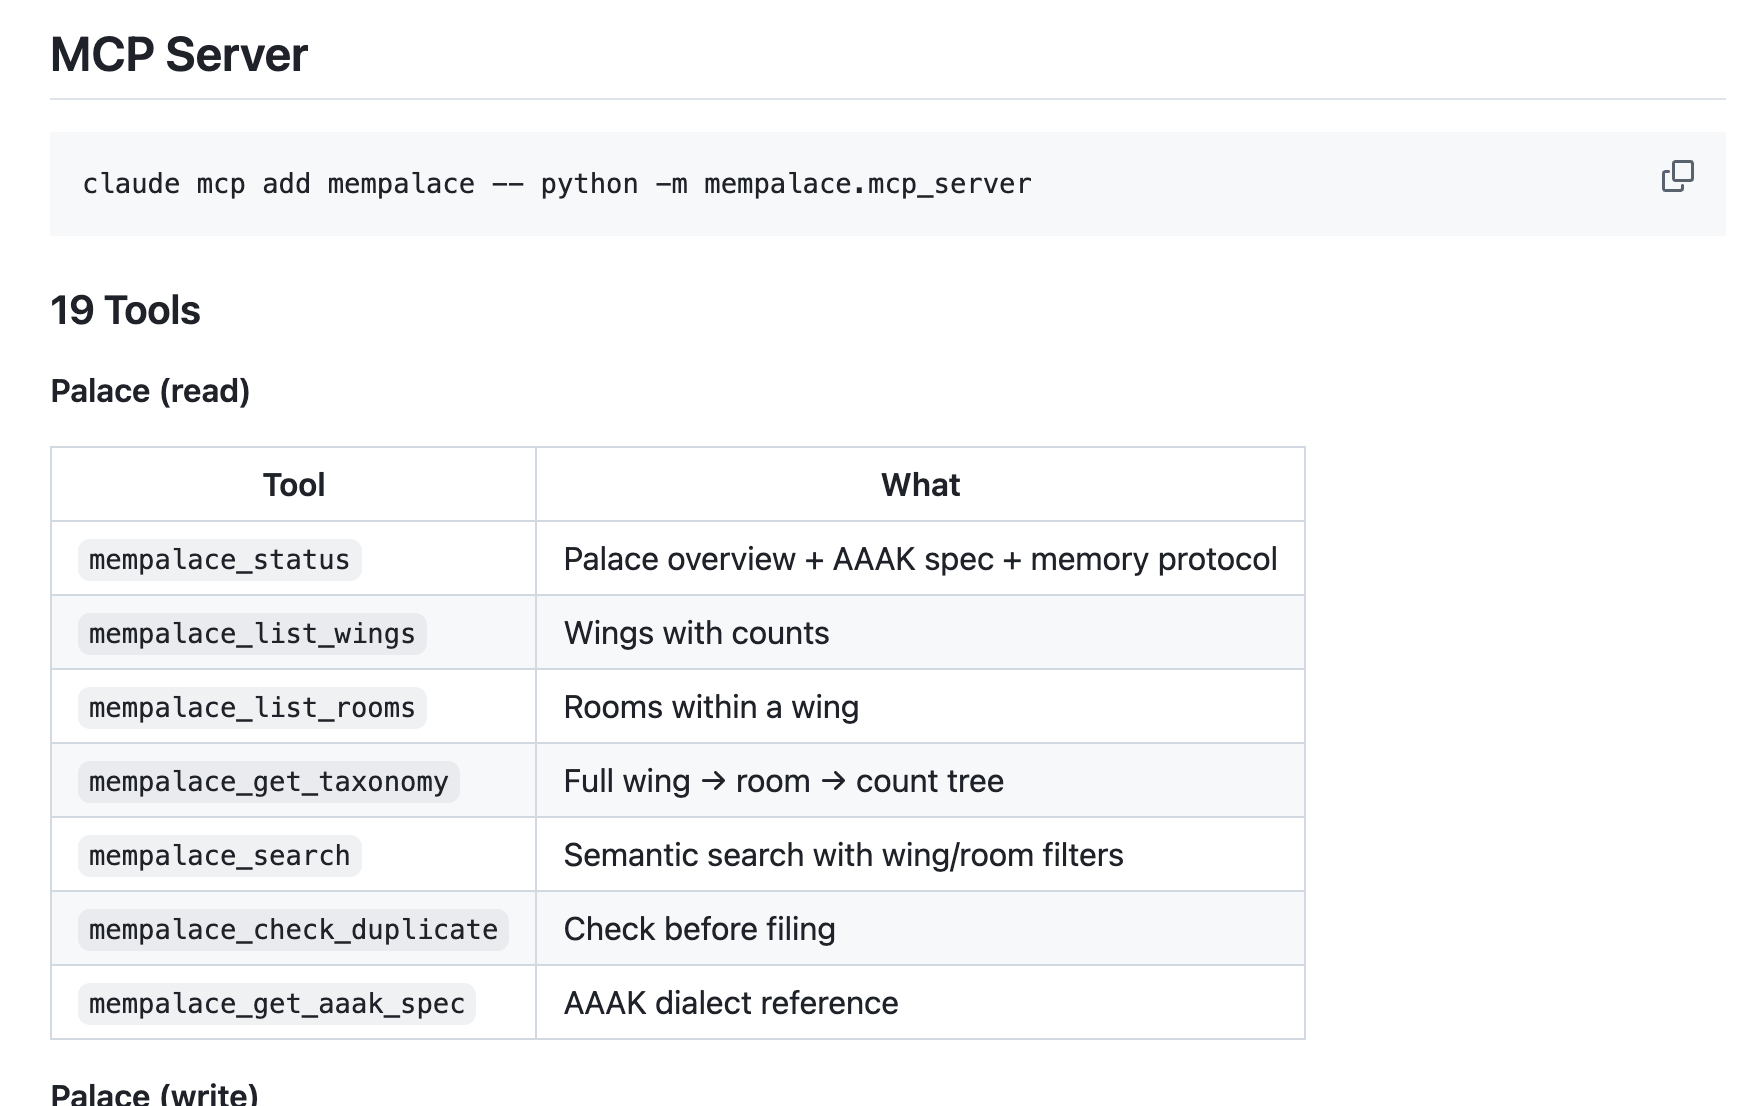The image size is (1762, 1106).
Task: Click the What column header
Action: (x=920, y=485)
